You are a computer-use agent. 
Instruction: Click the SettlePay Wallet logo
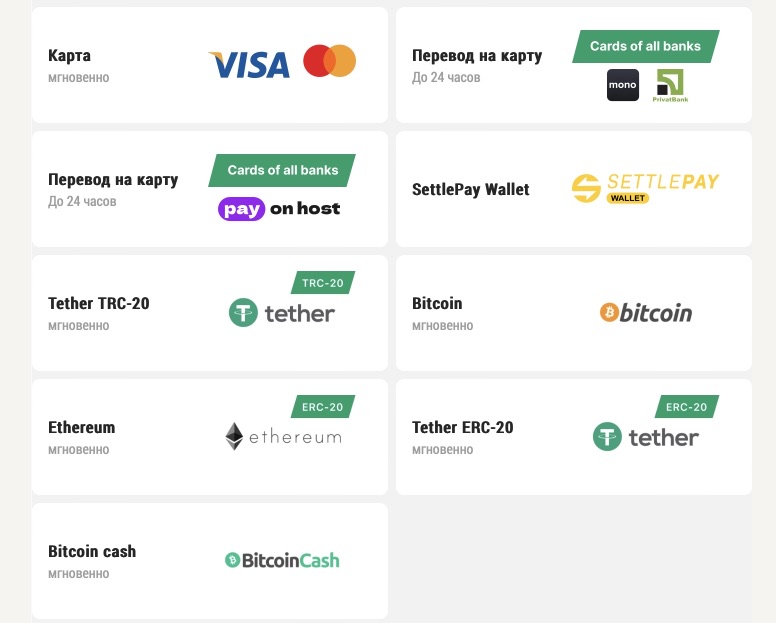tap(645, 188)
